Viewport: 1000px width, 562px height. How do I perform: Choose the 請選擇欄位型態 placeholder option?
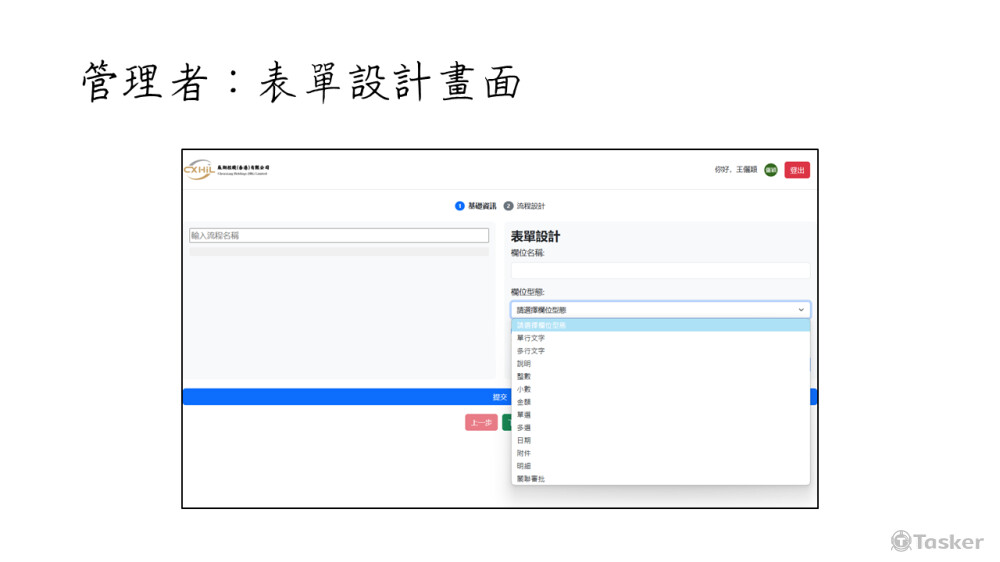click(660, 325)
